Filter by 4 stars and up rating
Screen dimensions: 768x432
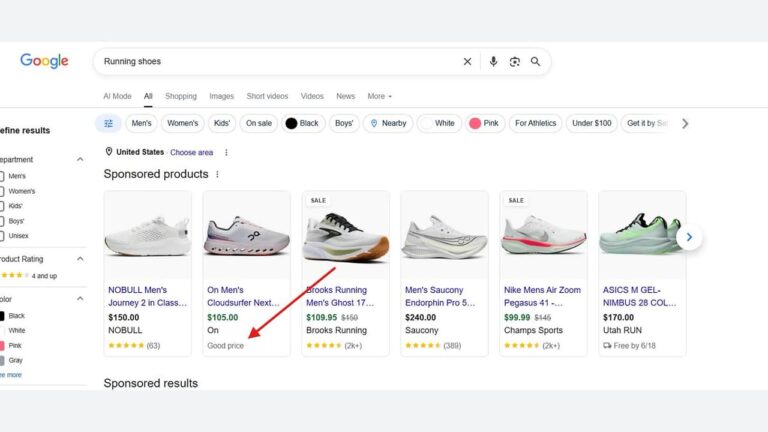pyautogui.click(x=28, y=276)
